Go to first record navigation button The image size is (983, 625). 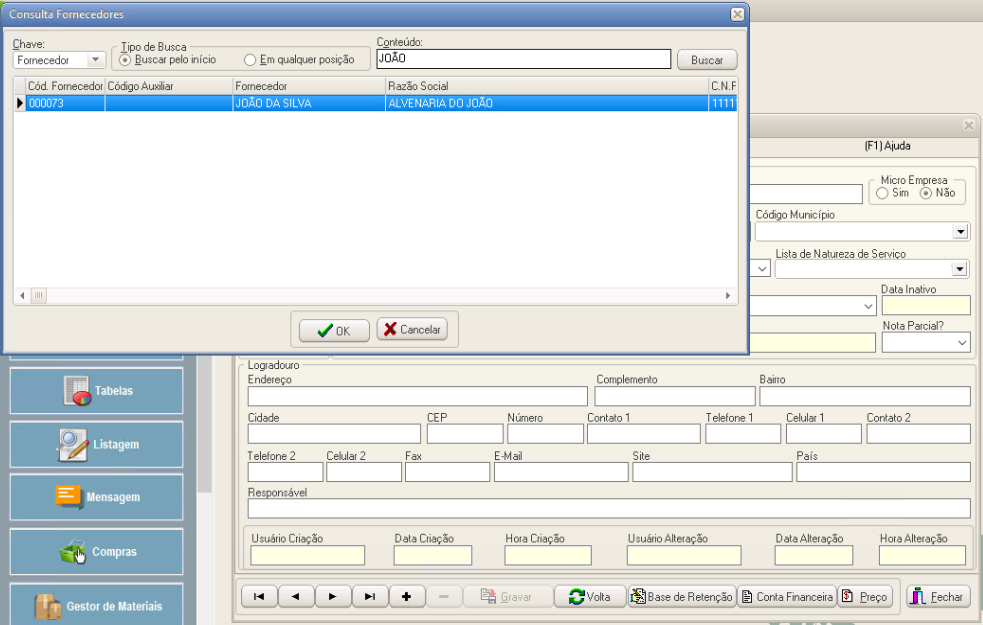click(x=259, y=596)
